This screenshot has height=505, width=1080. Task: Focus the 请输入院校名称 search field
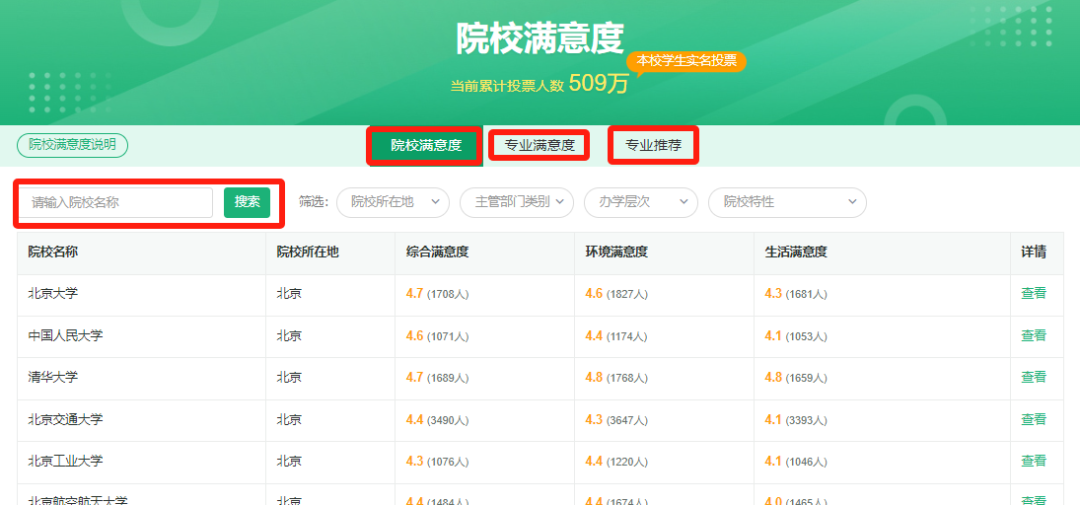pos(116,203)
